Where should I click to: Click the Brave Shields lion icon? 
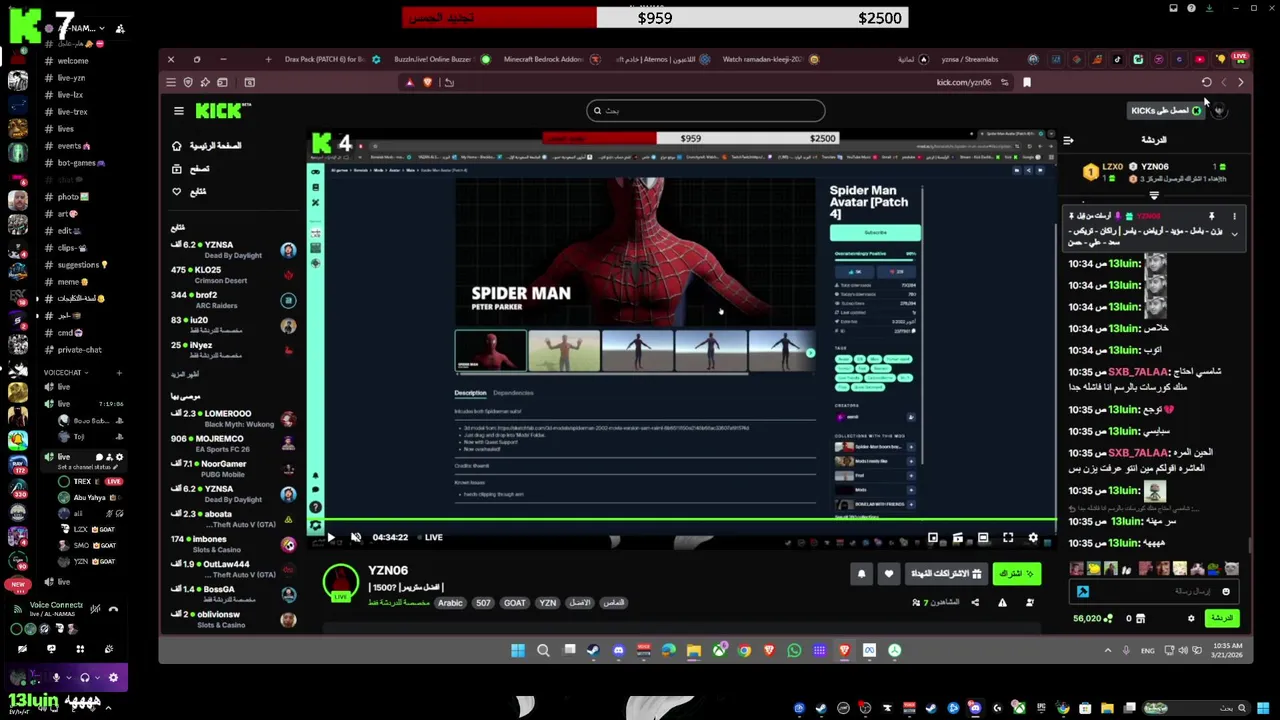(x=427, y=83)
